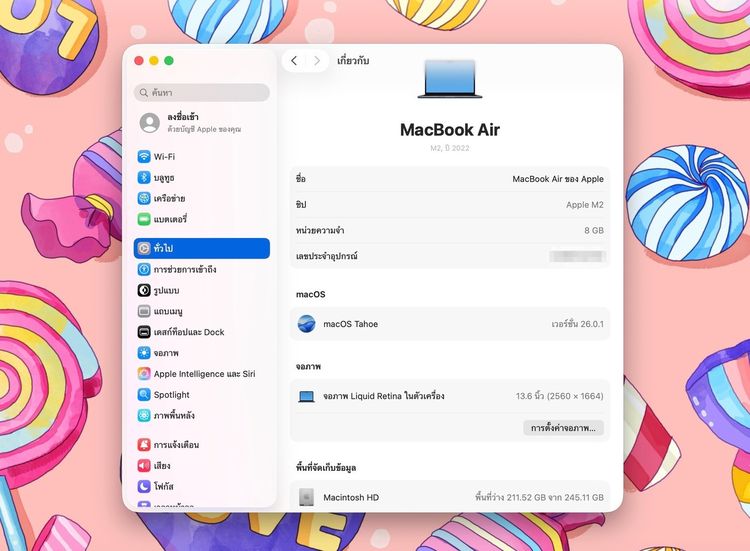The image size is (750, 551).
Task: Click the free space '211.52 GB จาก 245.11 GB'
Action: tap(540, 497)
